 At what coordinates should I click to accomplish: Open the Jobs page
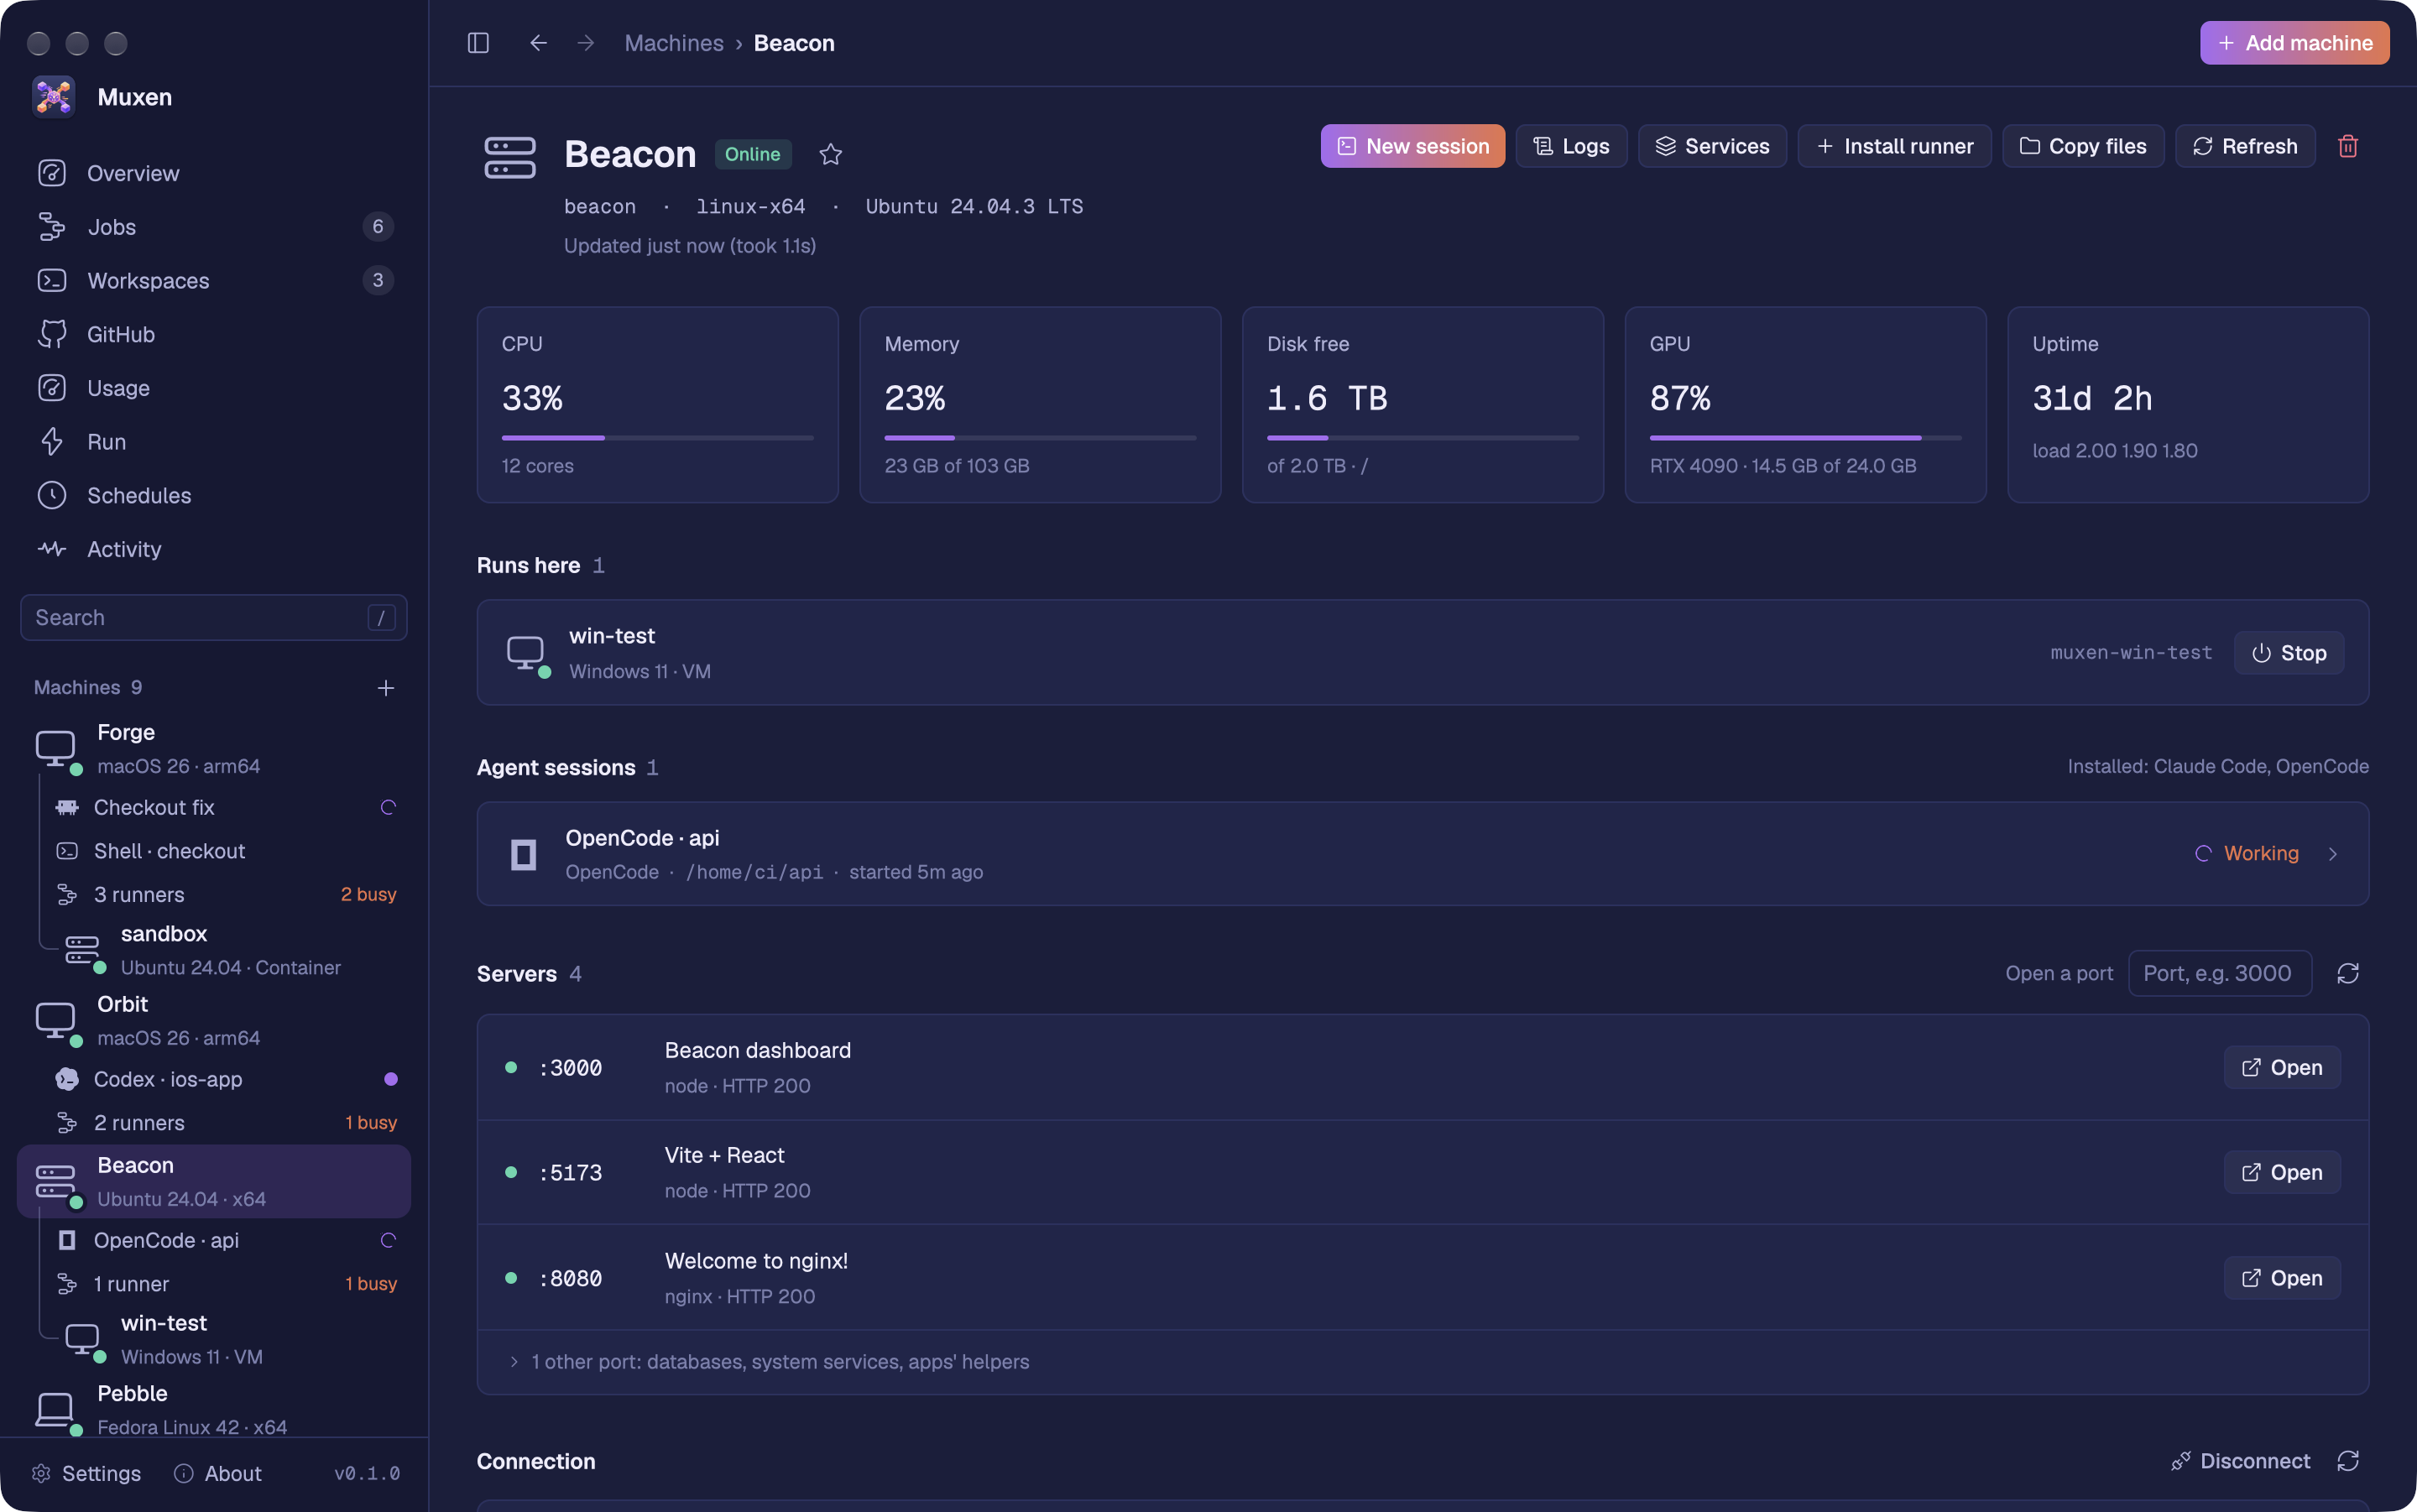click(213, 227)
